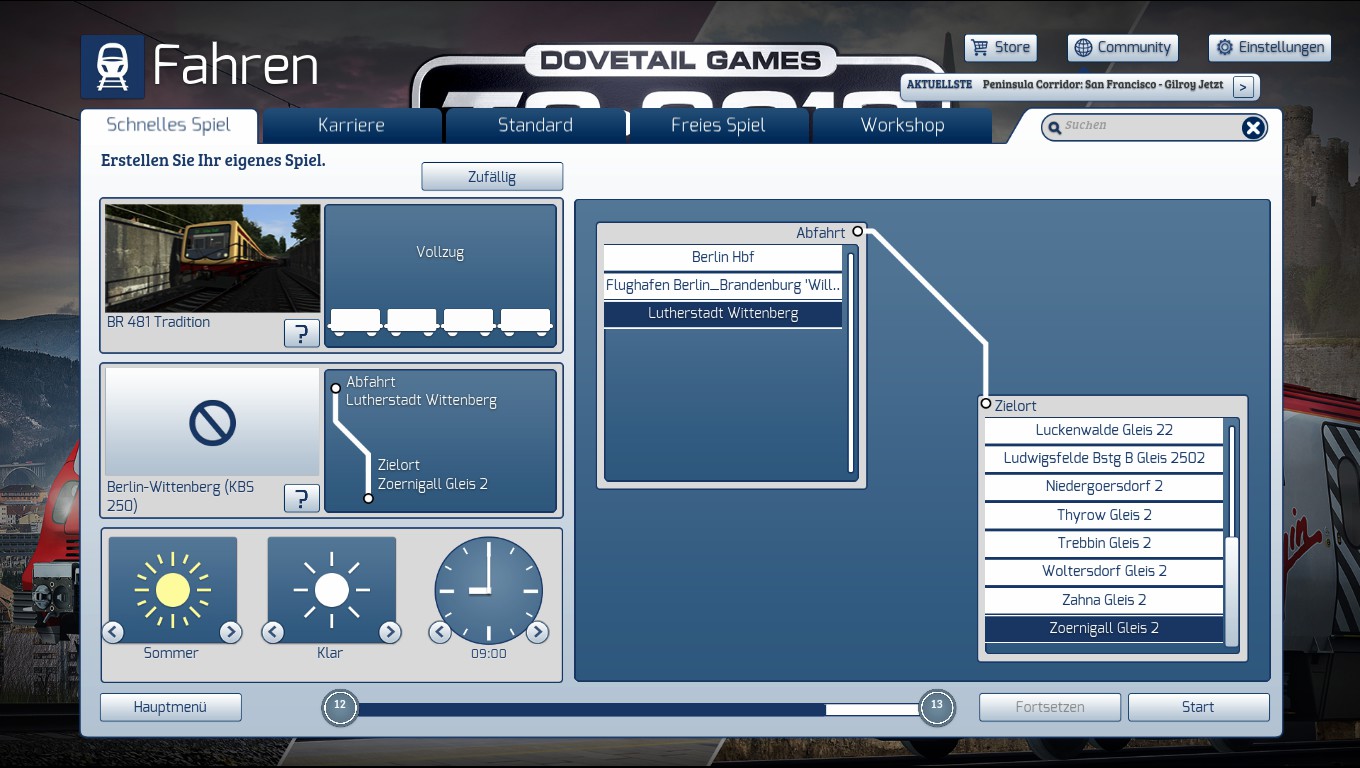Select Niedergoersdorf 2 destination

click(x=1104, y=486)
